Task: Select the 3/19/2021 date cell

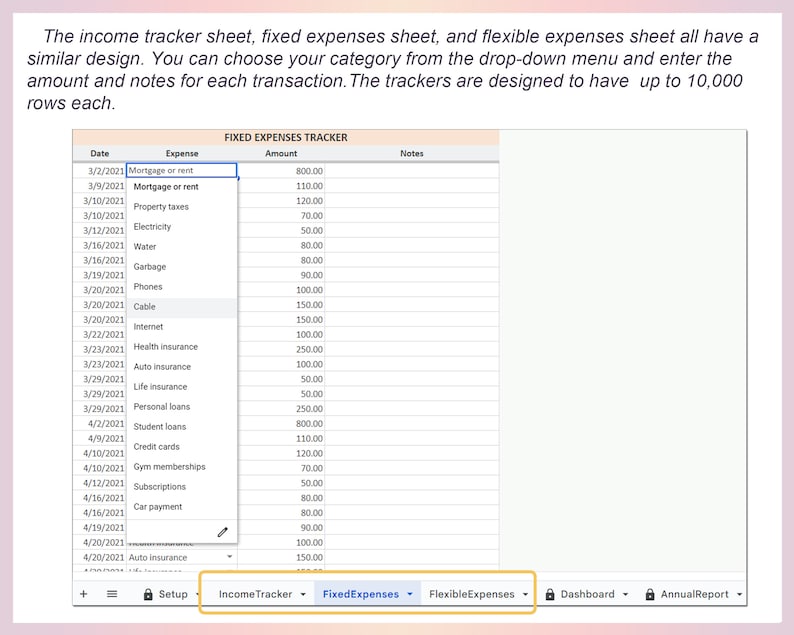Action: pyautogui.click(x=100, y=275)
